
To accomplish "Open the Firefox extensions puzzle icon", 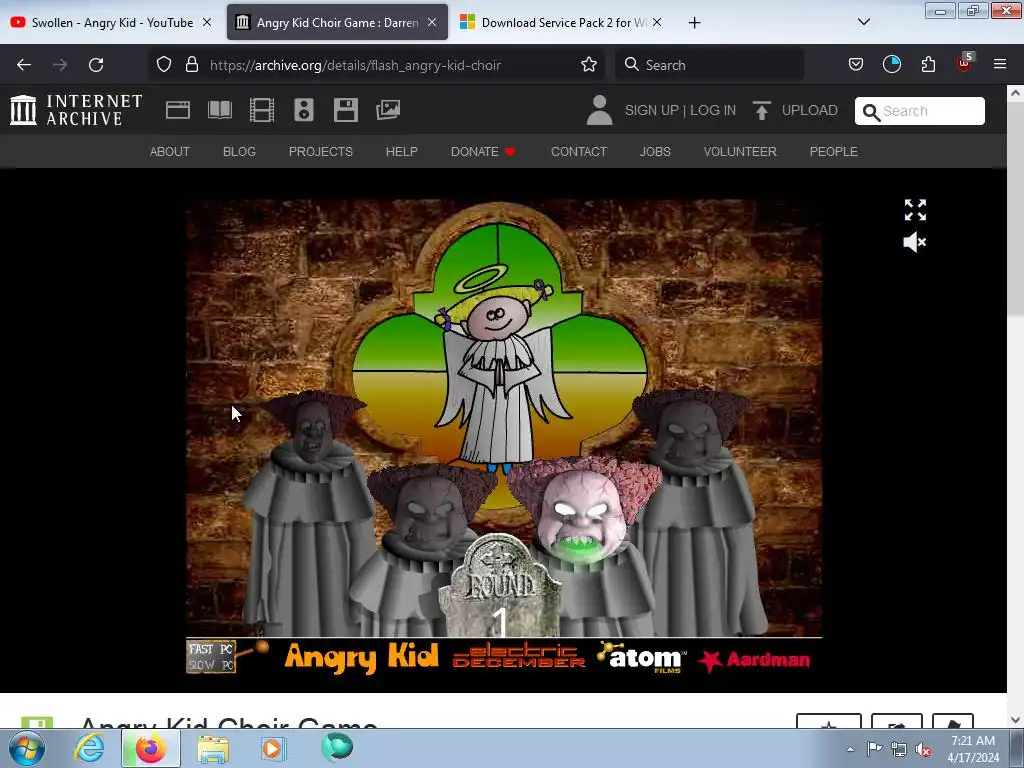I will click(x=928, y=65).
